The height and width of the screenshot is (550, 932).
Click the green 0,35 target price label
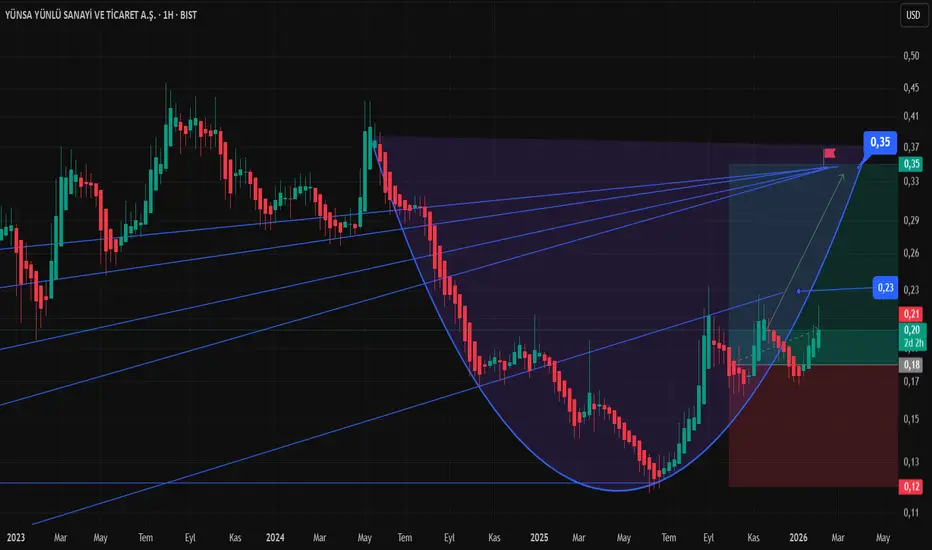pyautogui.click(x=912, y=164)
